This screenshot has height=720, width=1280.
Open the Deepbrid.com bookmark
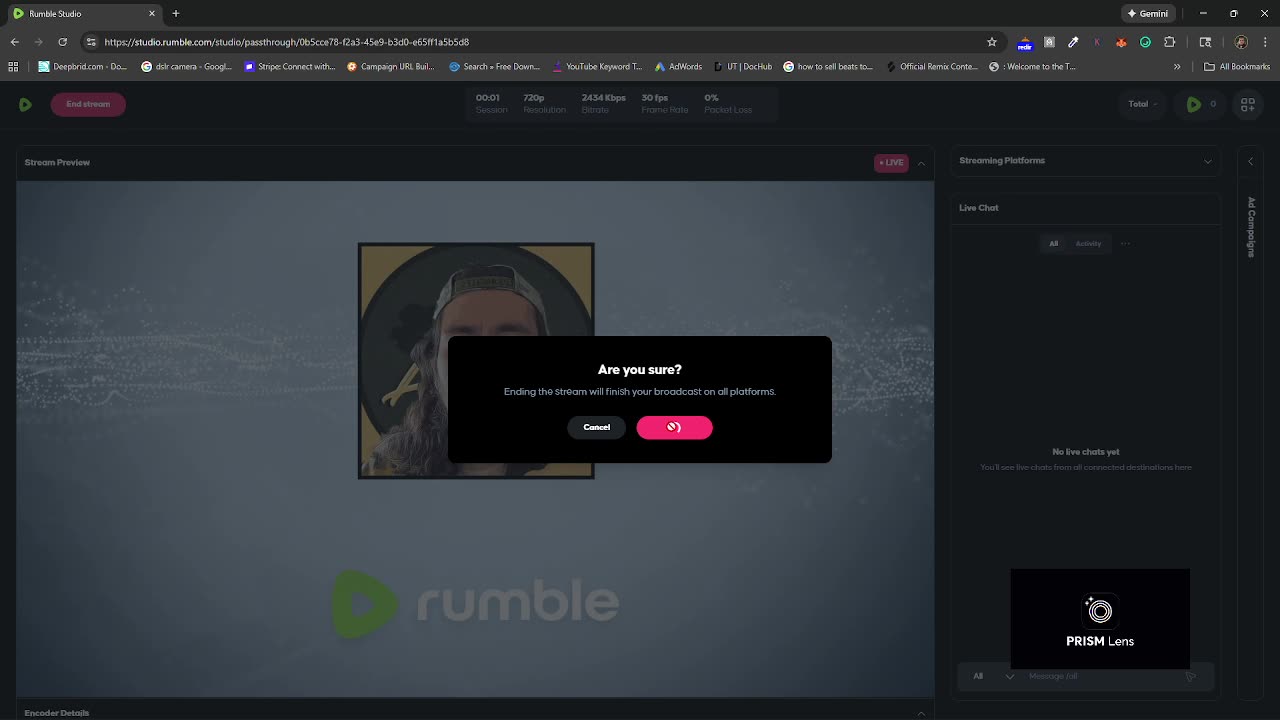[83, 67]
